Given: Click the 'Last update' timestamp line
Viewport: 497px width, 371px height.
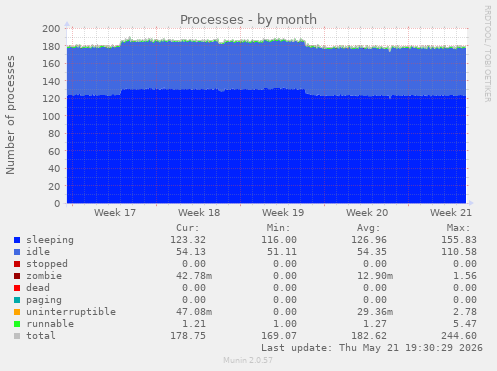Looking at the screenshot, I should tap(372, 348).
